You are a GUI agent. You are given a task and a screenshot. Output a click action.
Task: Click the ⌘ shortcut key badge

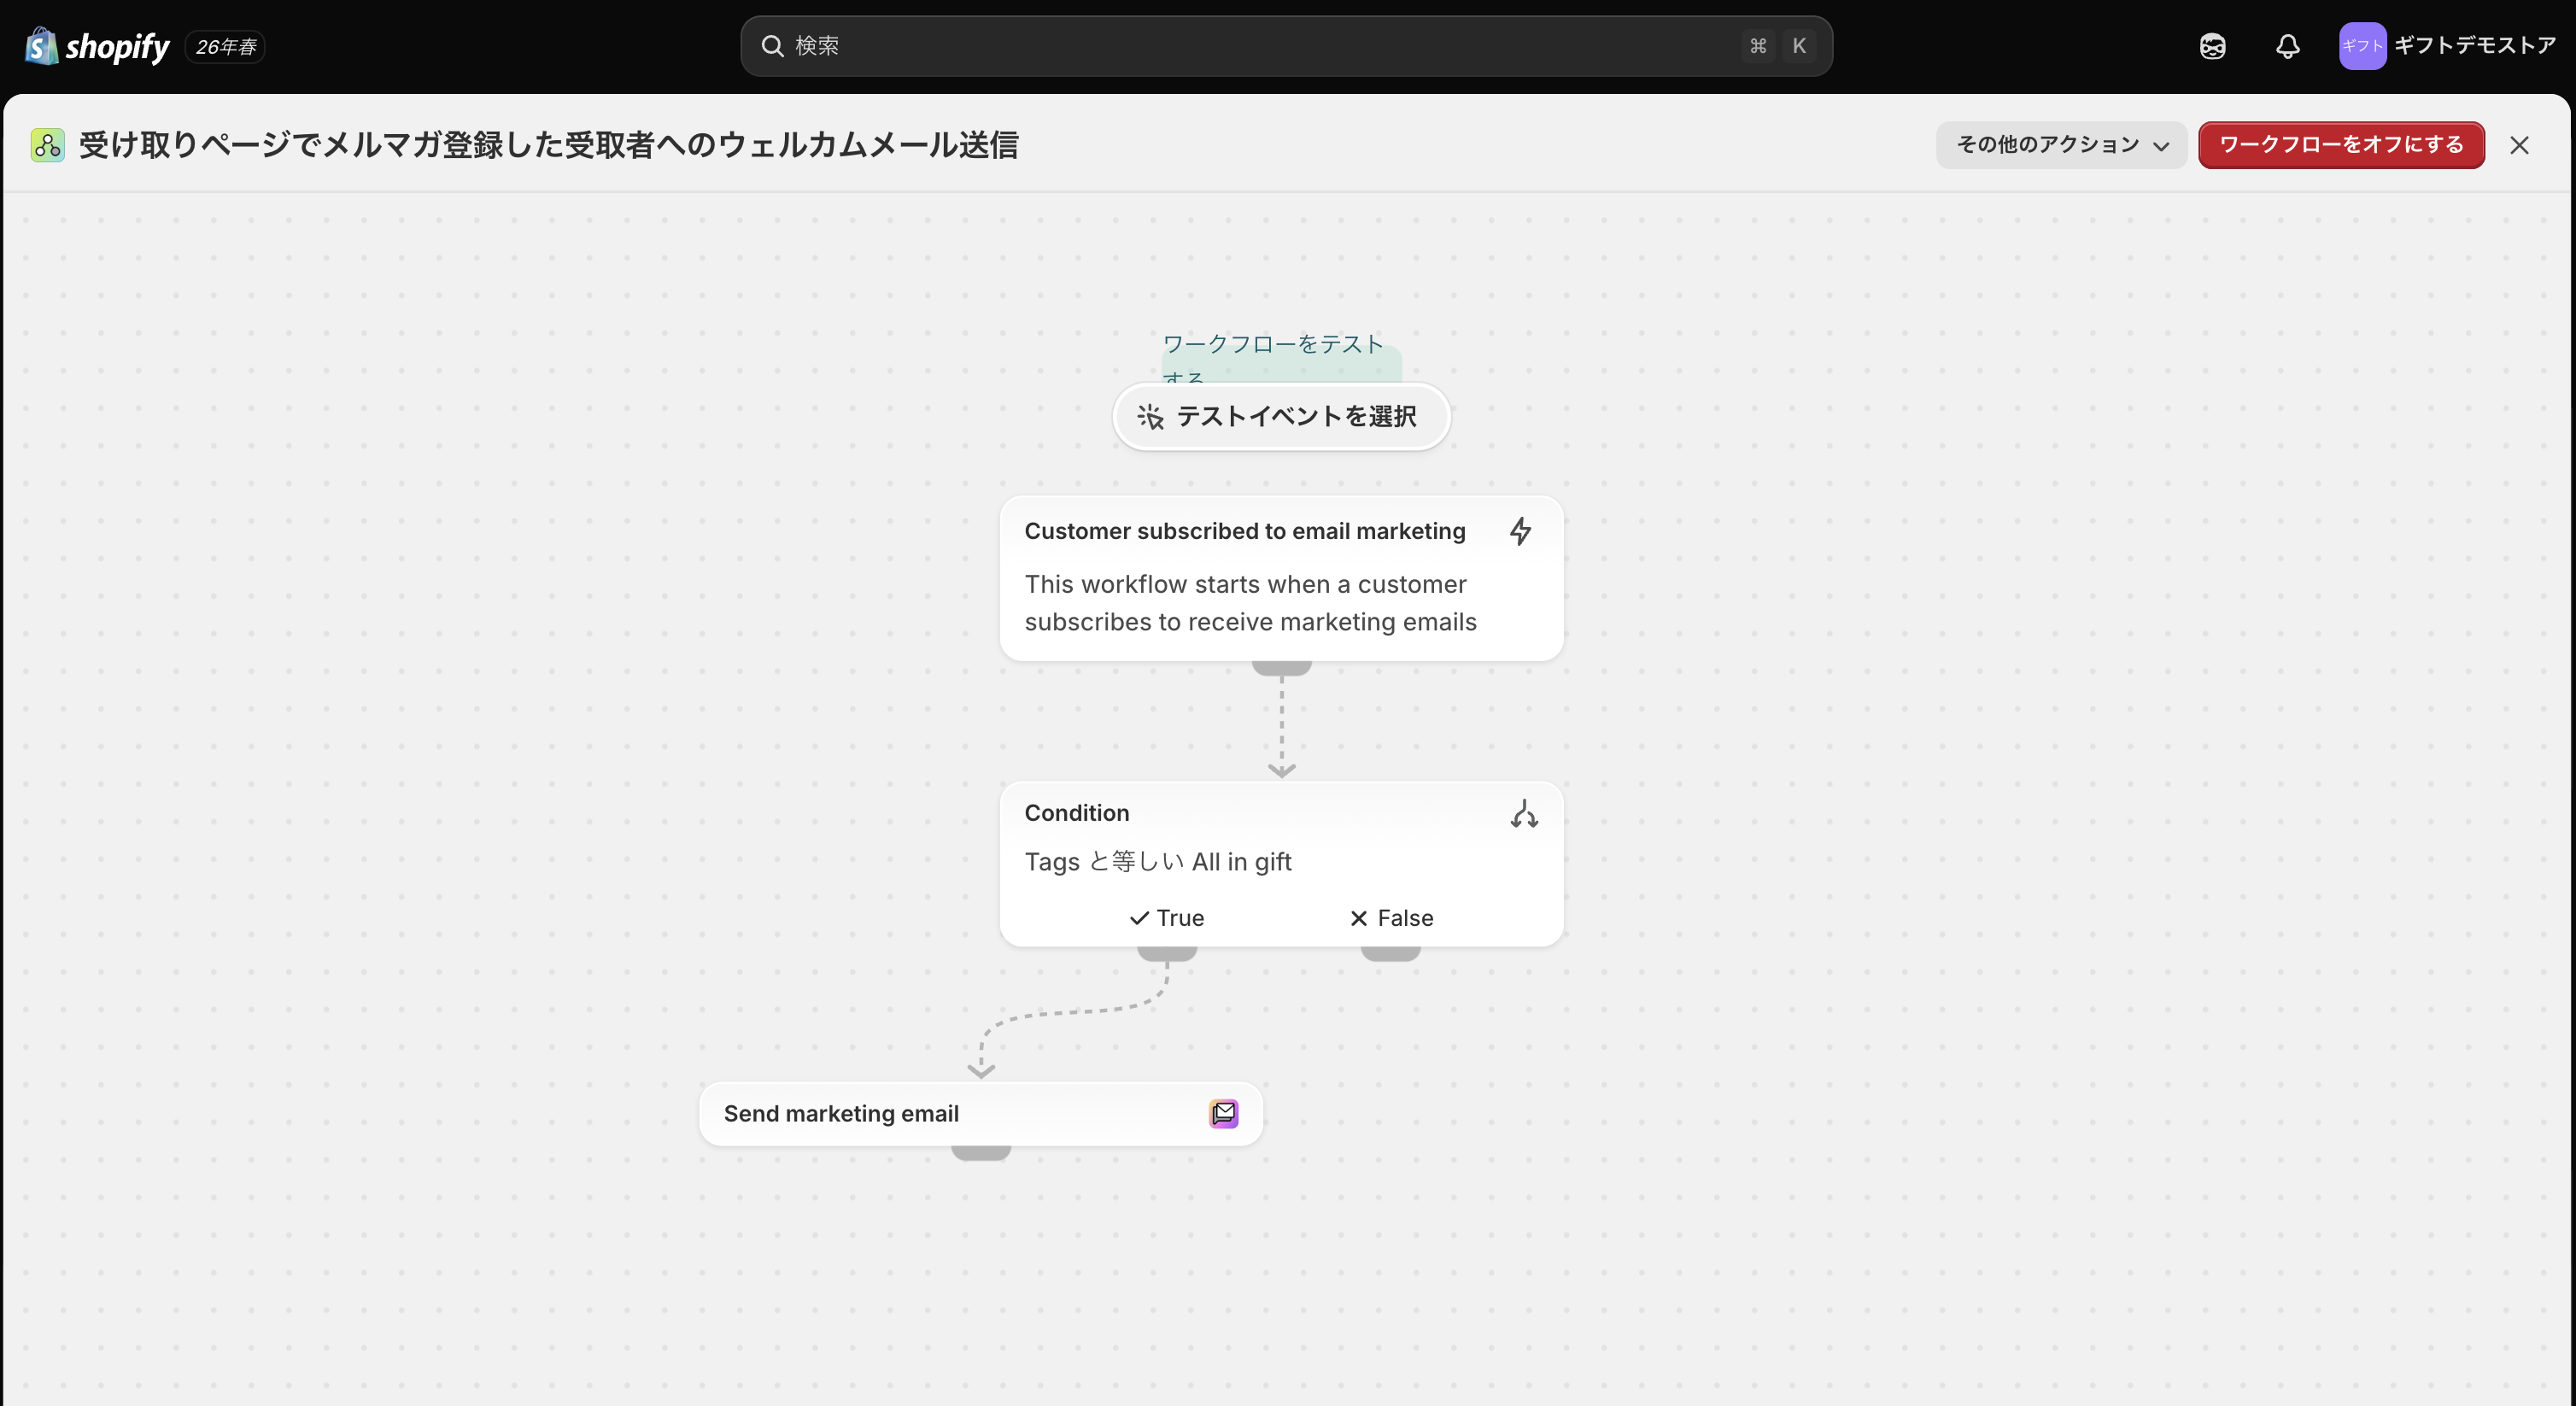pos(1758,46)
